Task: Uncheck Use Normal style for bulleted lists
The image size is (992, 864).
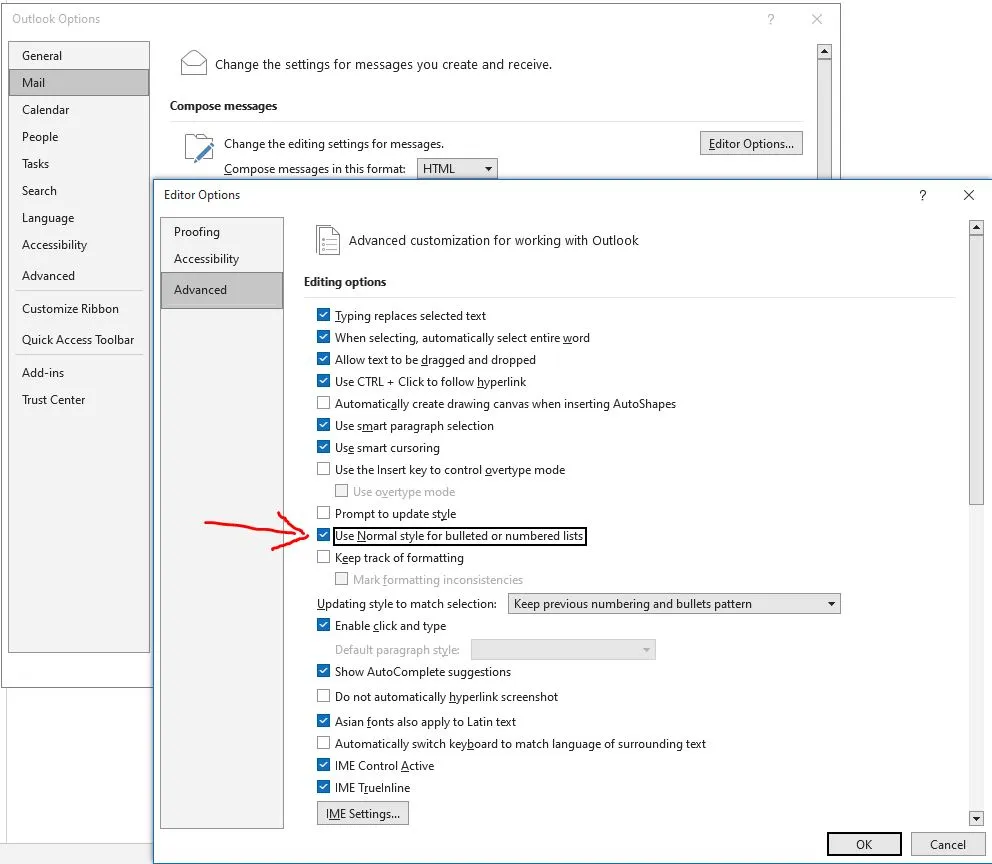Action: click(324, 535)
